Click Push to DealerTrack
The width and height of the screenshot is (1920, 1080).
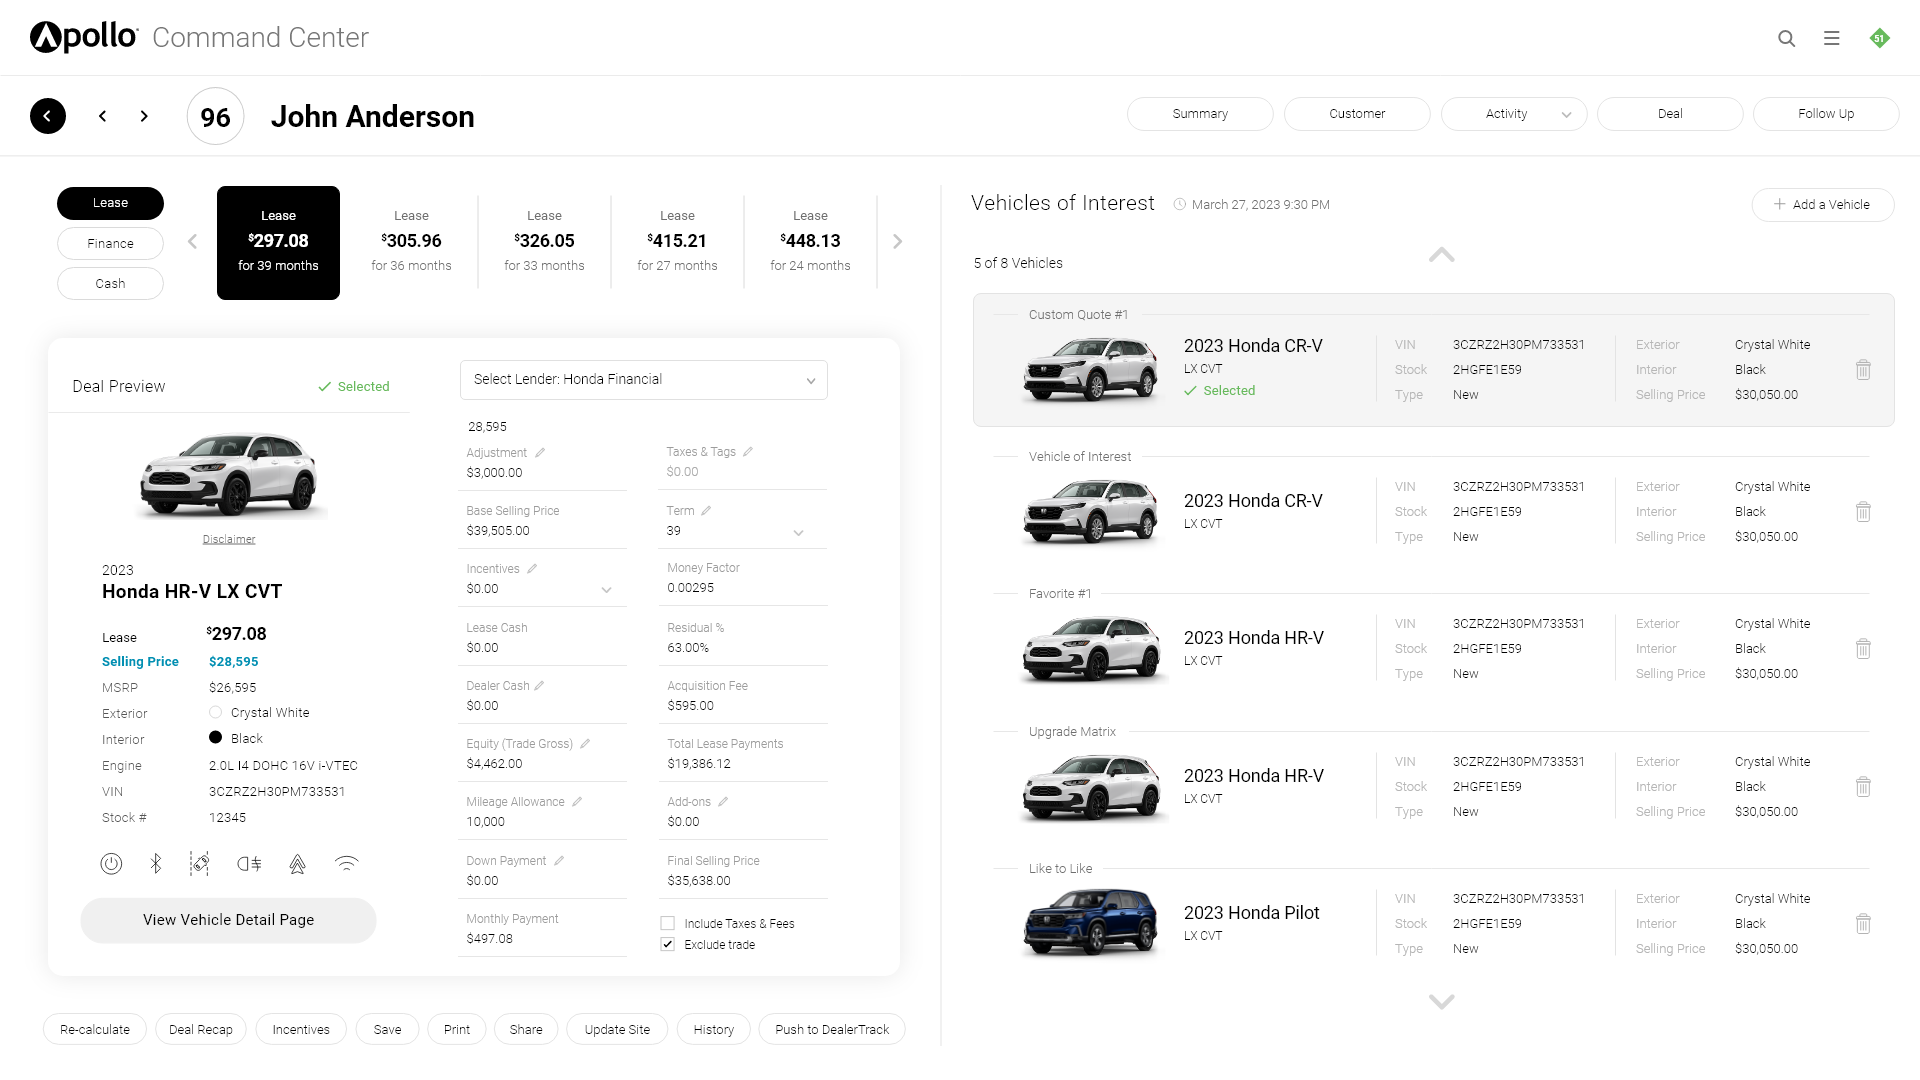coord(832,1029)
